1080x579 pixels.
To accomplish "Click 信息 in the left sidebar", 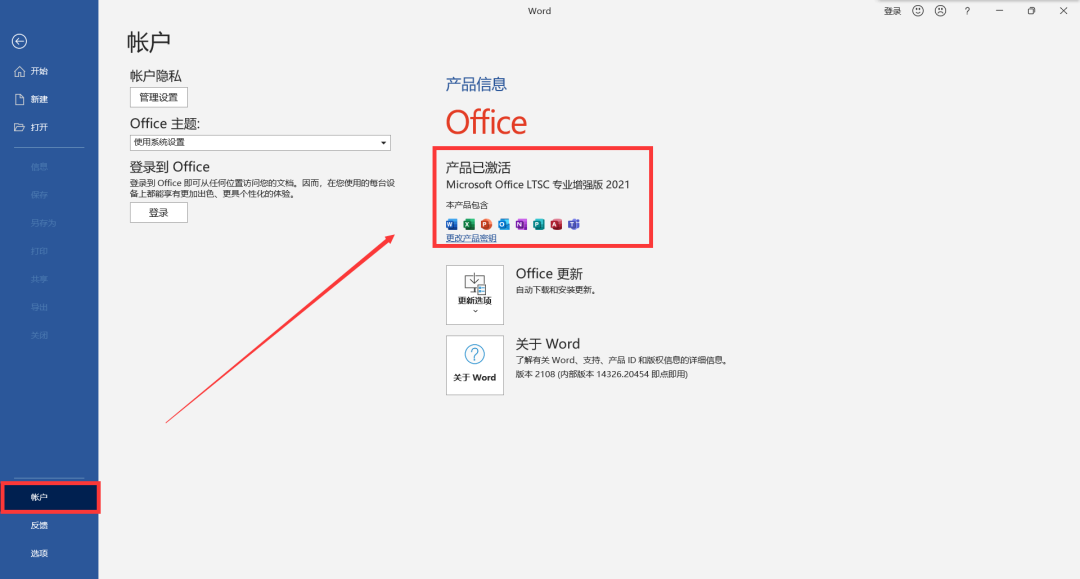I will (39, 167).
